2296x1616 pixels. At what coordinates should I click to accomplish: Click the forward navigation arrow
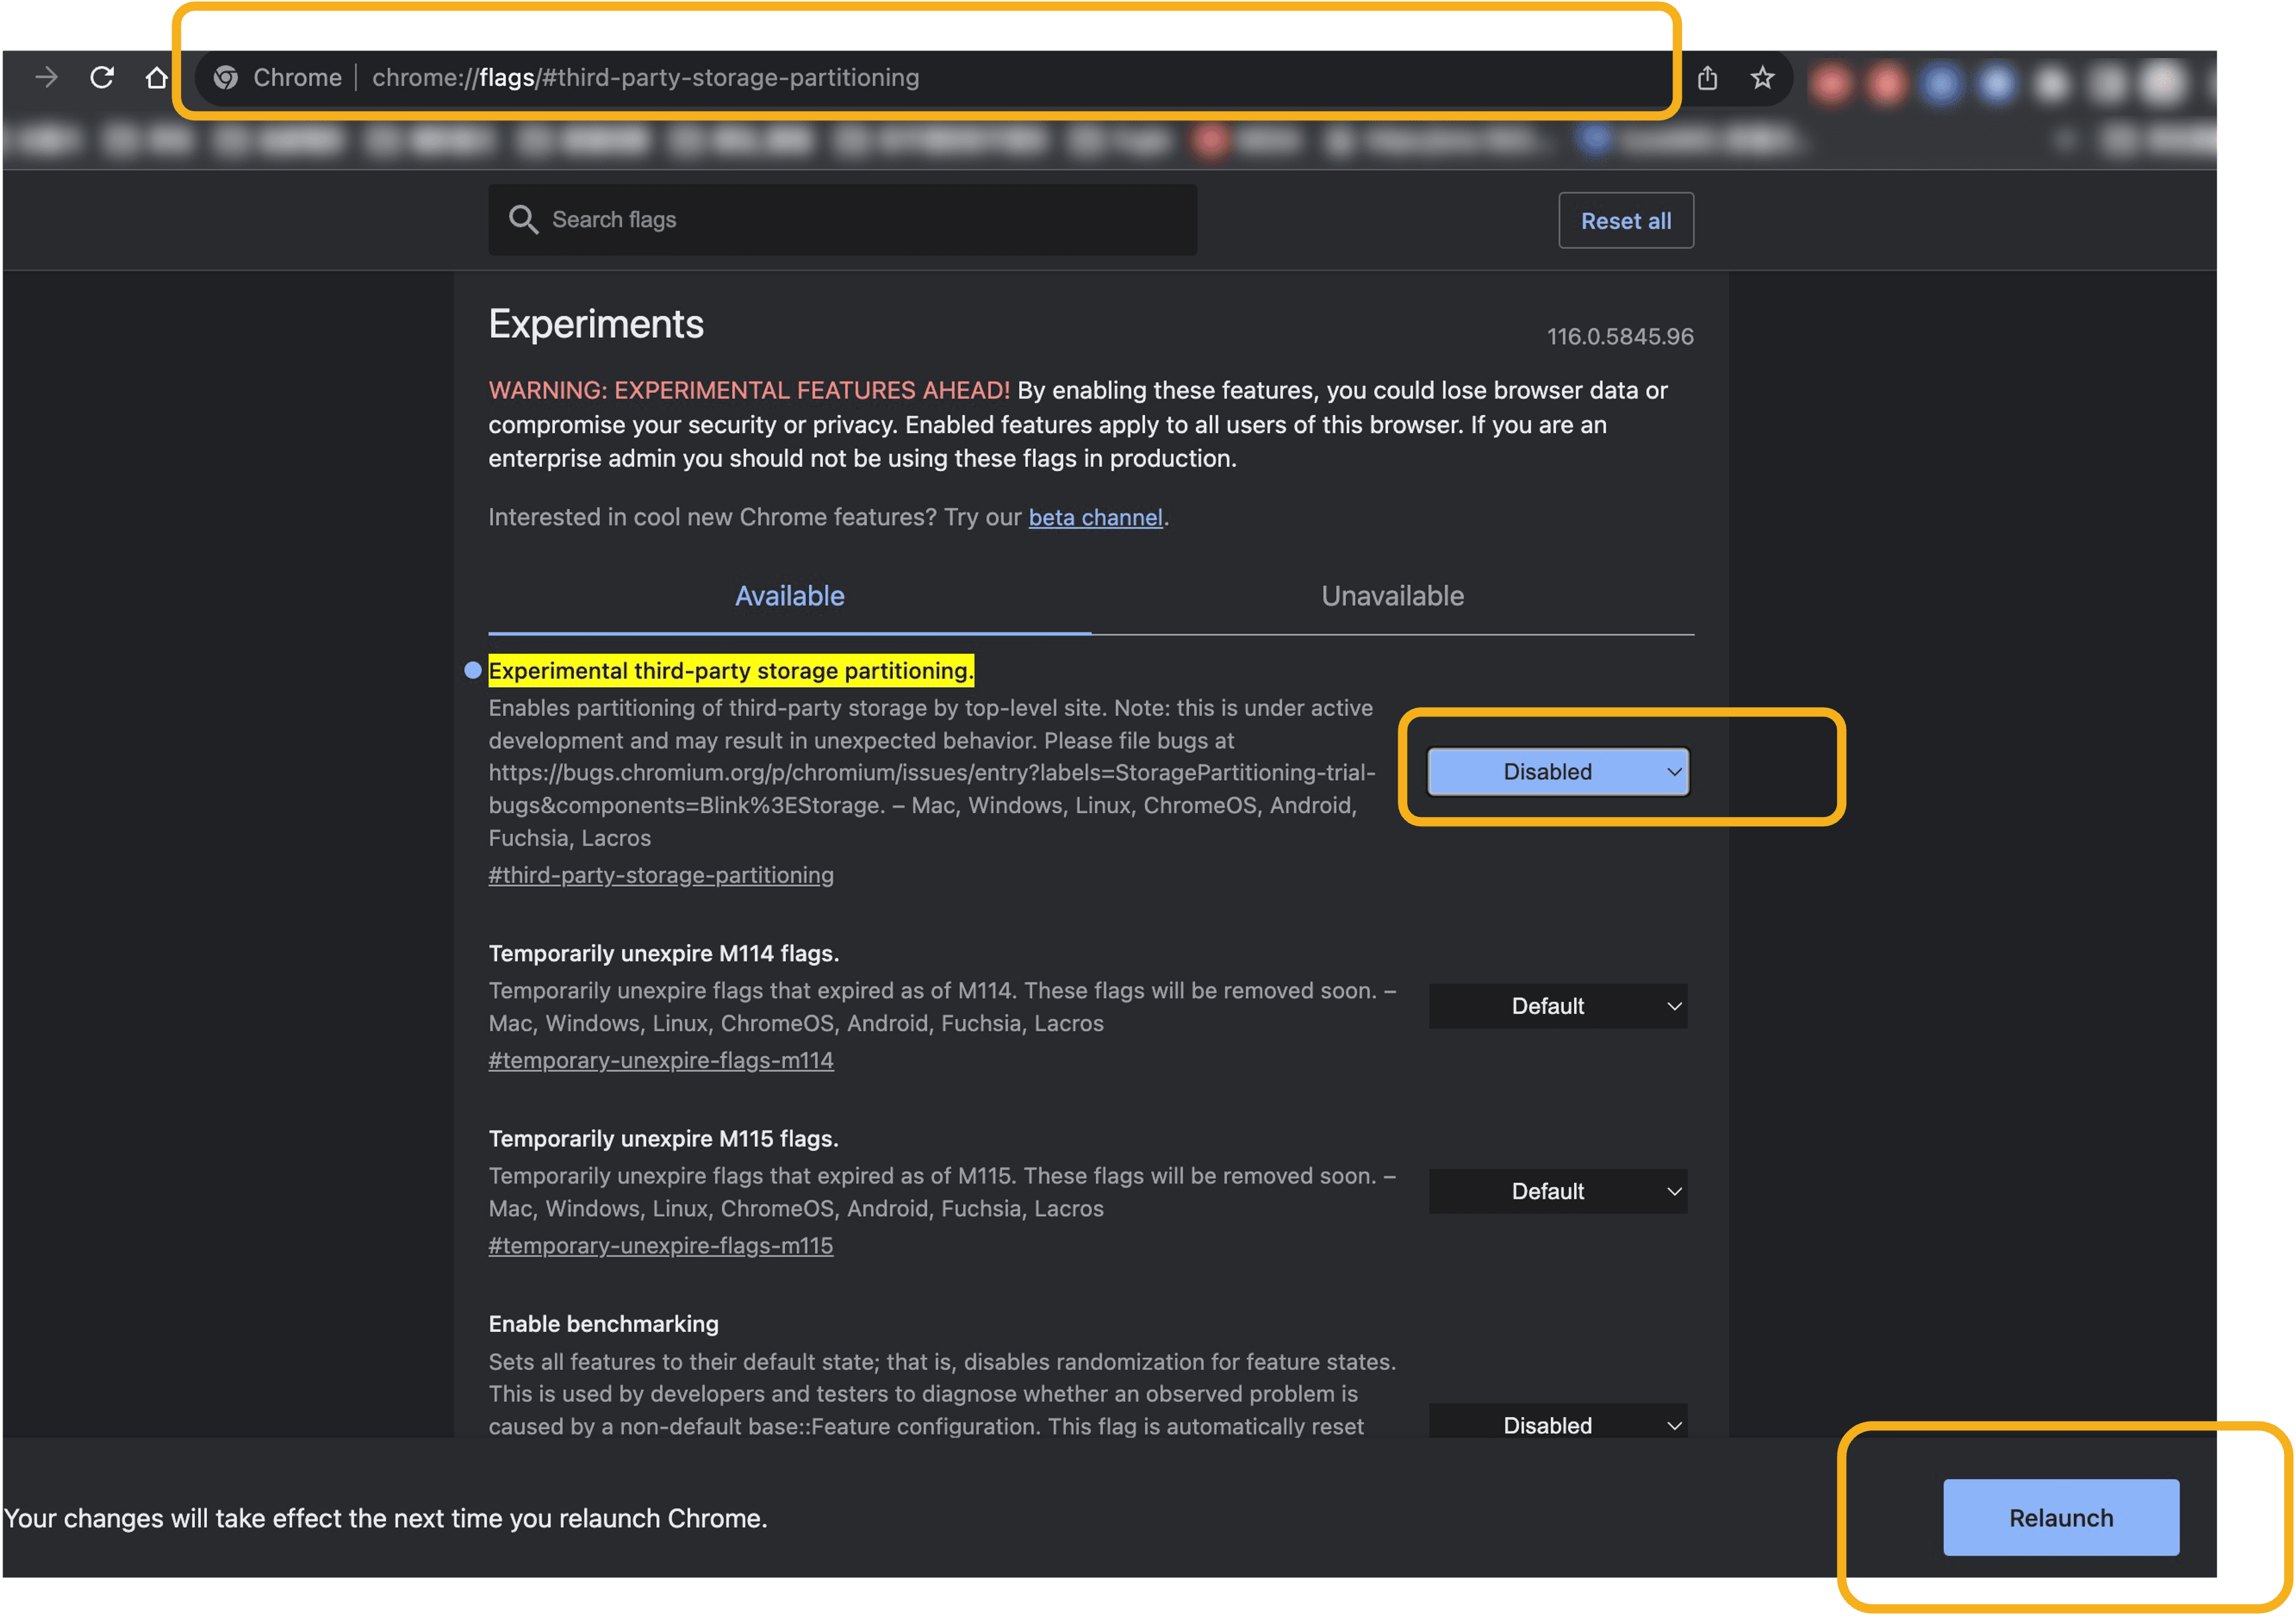[x=46, y=77]
